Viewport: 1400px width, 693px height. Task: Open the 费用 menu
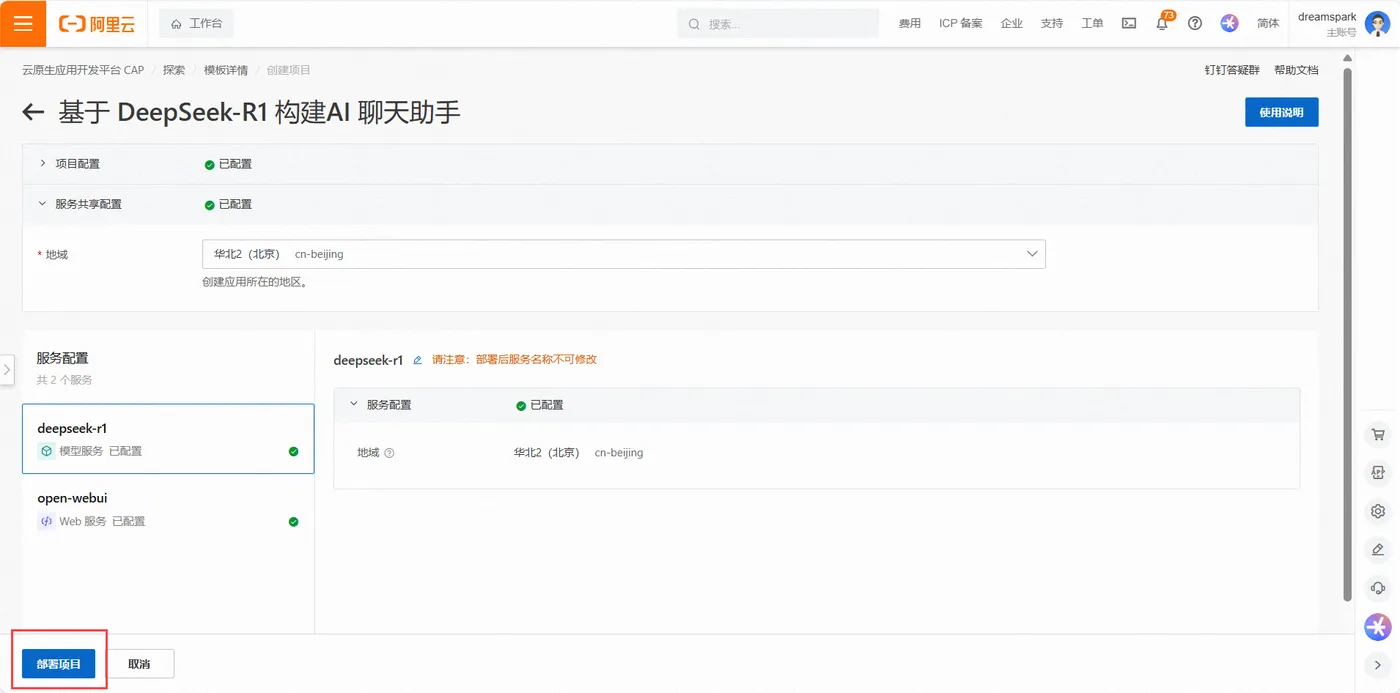909,23
